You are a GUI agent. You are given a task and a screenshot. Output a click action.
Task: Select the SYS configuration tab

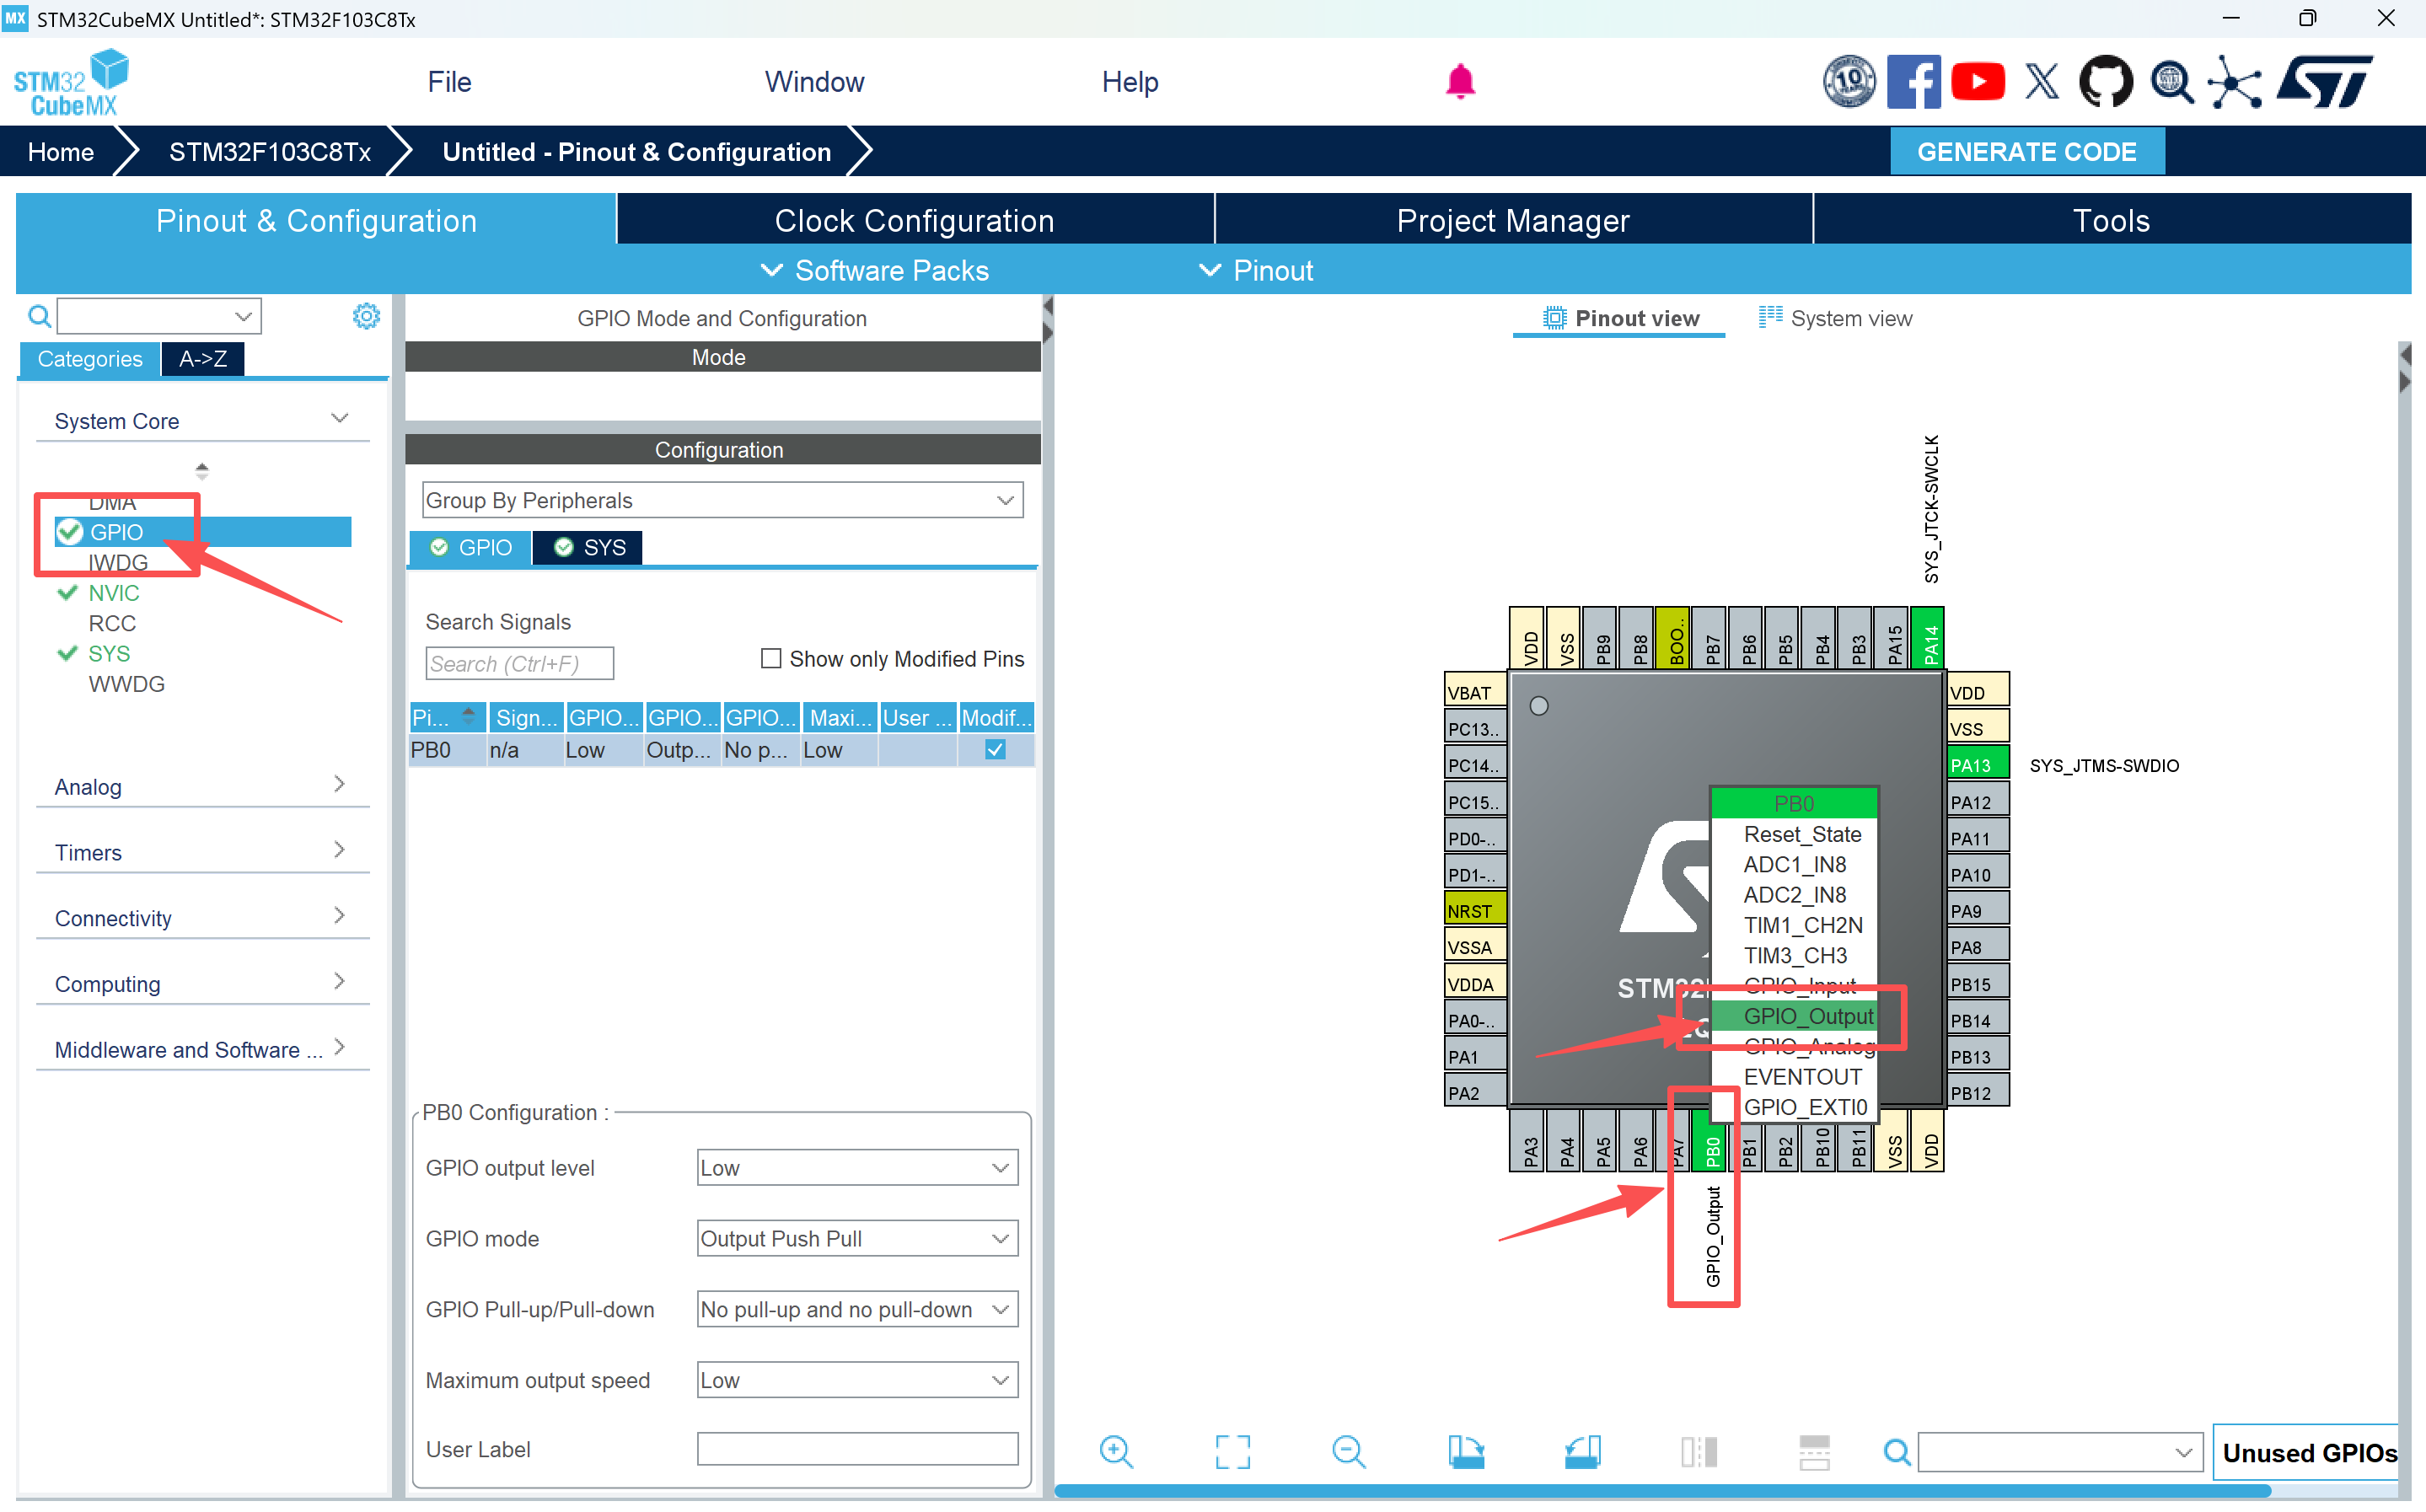tap(589, 548)
